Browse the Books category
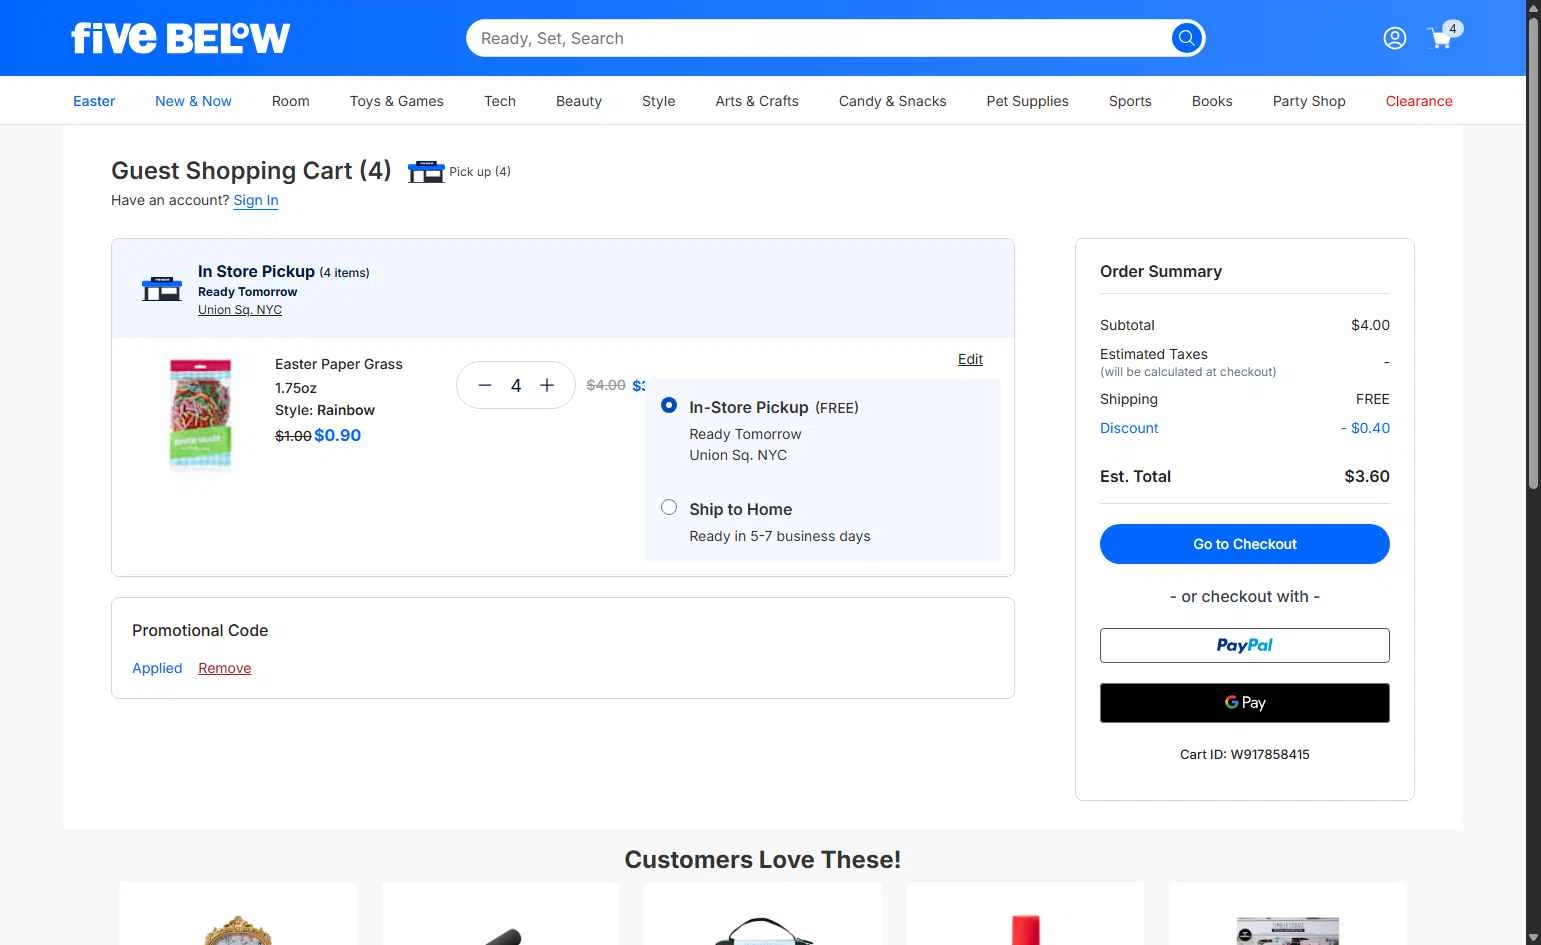Viewport: 1541px width, 945px height. click(x=1212, y=101)
